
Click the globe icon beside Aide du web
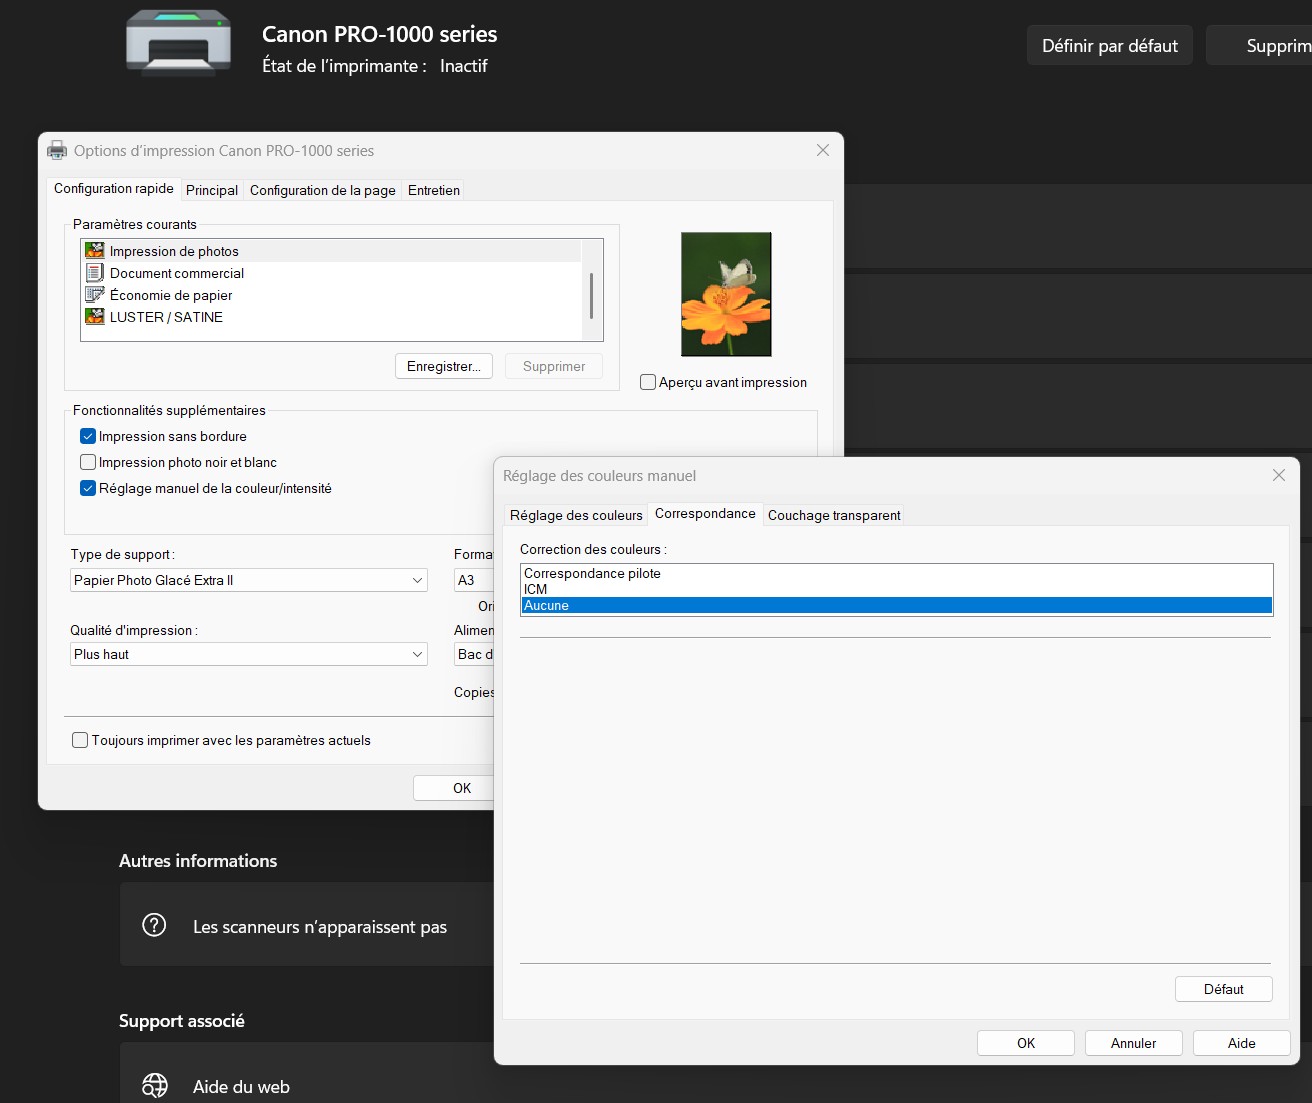pyautogui.click(x=154, y=1086)
